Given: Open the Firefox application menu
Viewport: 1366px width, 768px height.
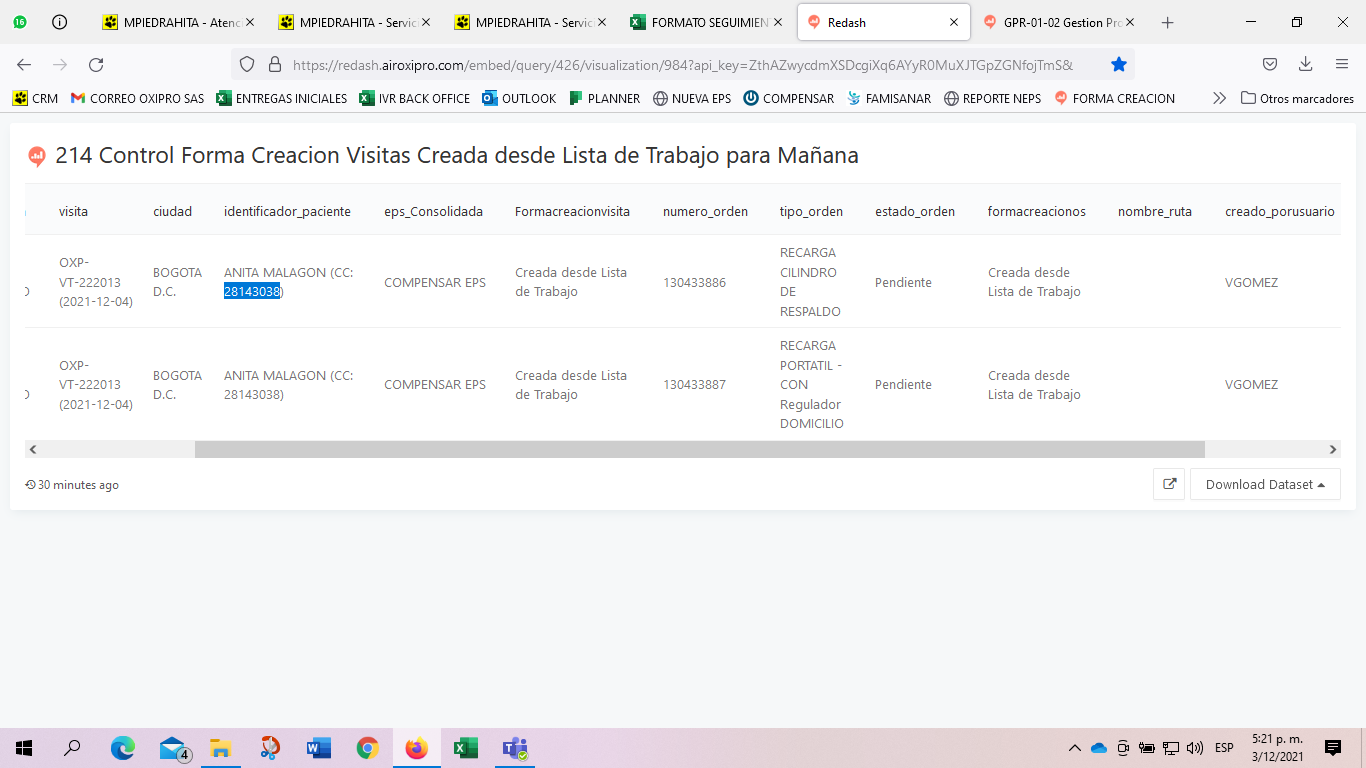Looking at the screenshot, I should pos(1342,64).
